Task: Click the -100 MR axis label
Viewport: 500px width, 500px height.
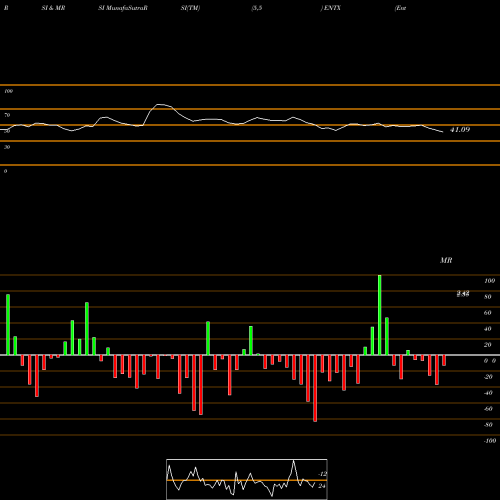Action: pyautogui.click(x=490, y=441)
